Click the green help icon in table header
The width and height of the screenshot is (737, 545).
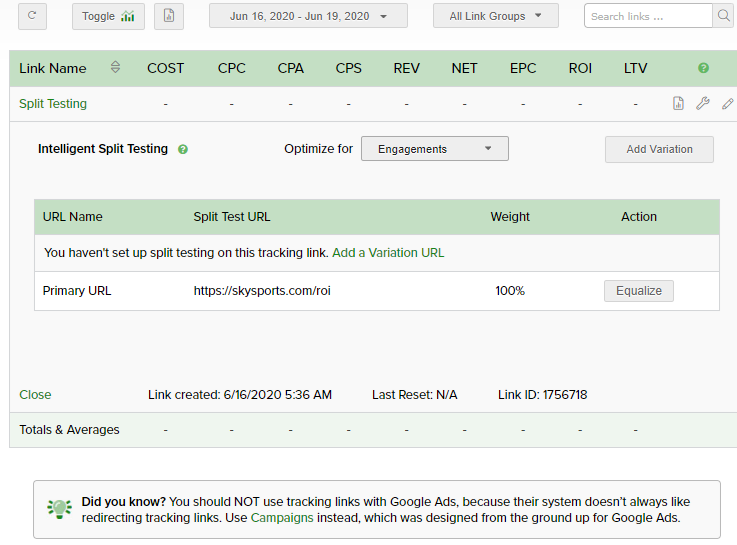coord(703,68)
